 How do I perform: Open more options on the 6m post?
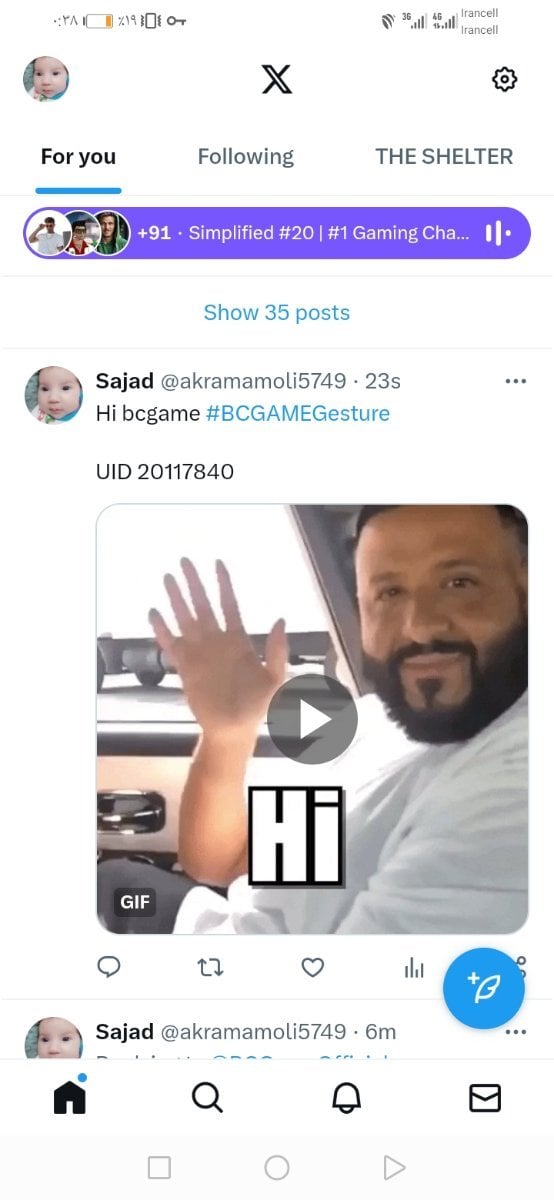516,1032
